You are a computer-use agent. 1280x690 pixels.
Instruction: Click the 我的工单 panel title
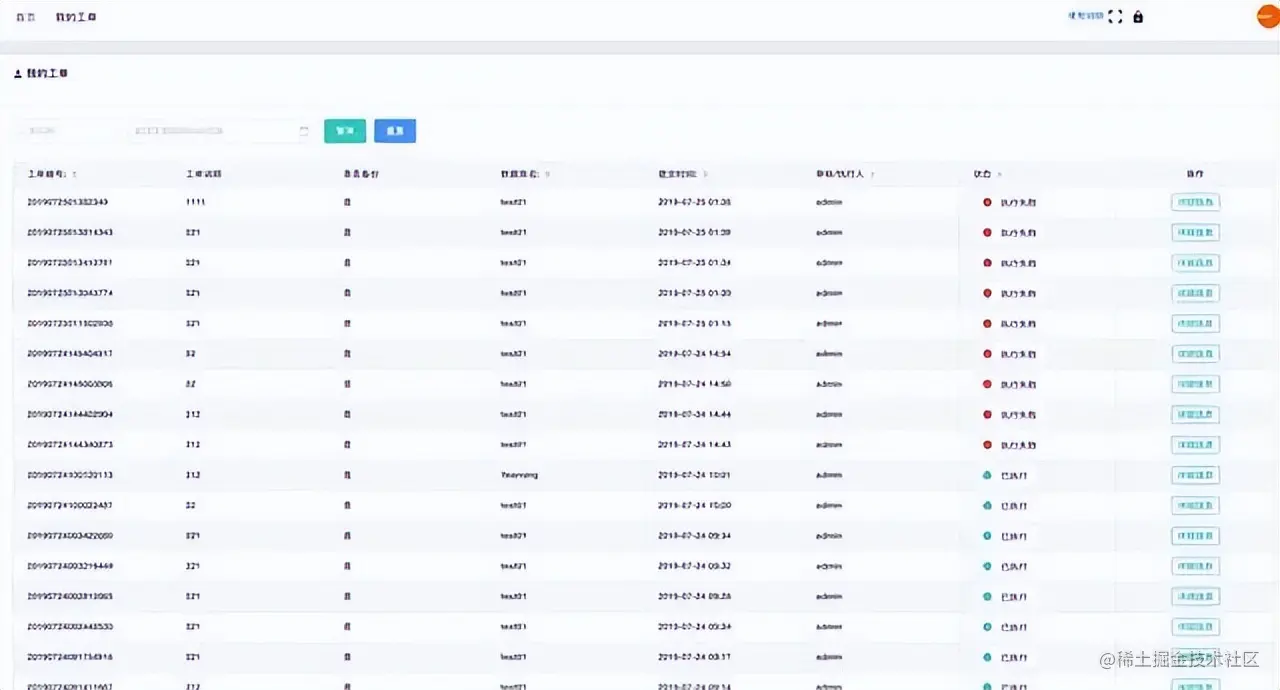pos(47,74)
